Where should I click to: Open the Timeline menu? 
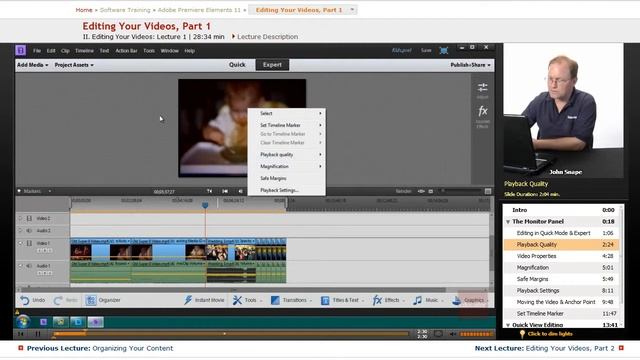click(84, 51)
